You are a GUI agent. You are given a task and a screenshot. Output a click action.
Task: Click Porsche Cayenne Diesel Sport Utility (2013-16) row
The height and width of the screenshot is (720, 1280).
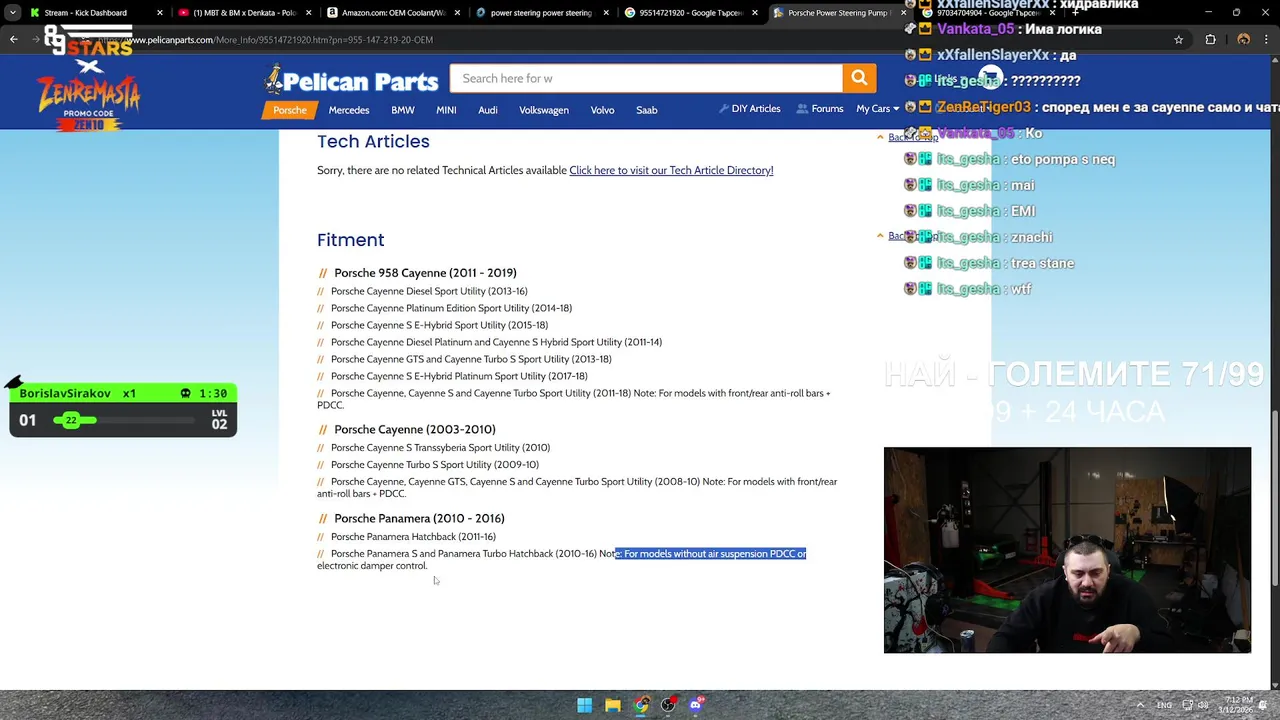(x=429, y=291)
